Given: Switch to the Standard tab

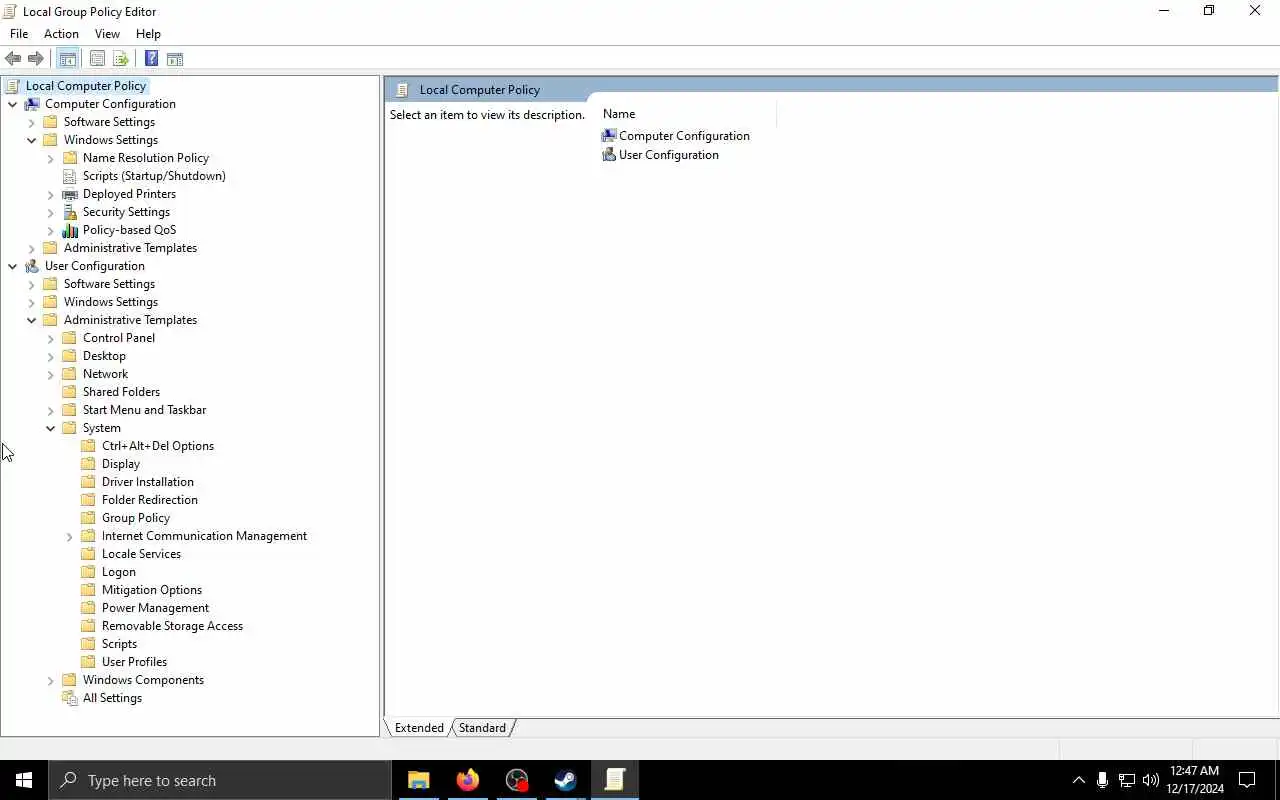Looking at the screenshot, I should [482, 728].
